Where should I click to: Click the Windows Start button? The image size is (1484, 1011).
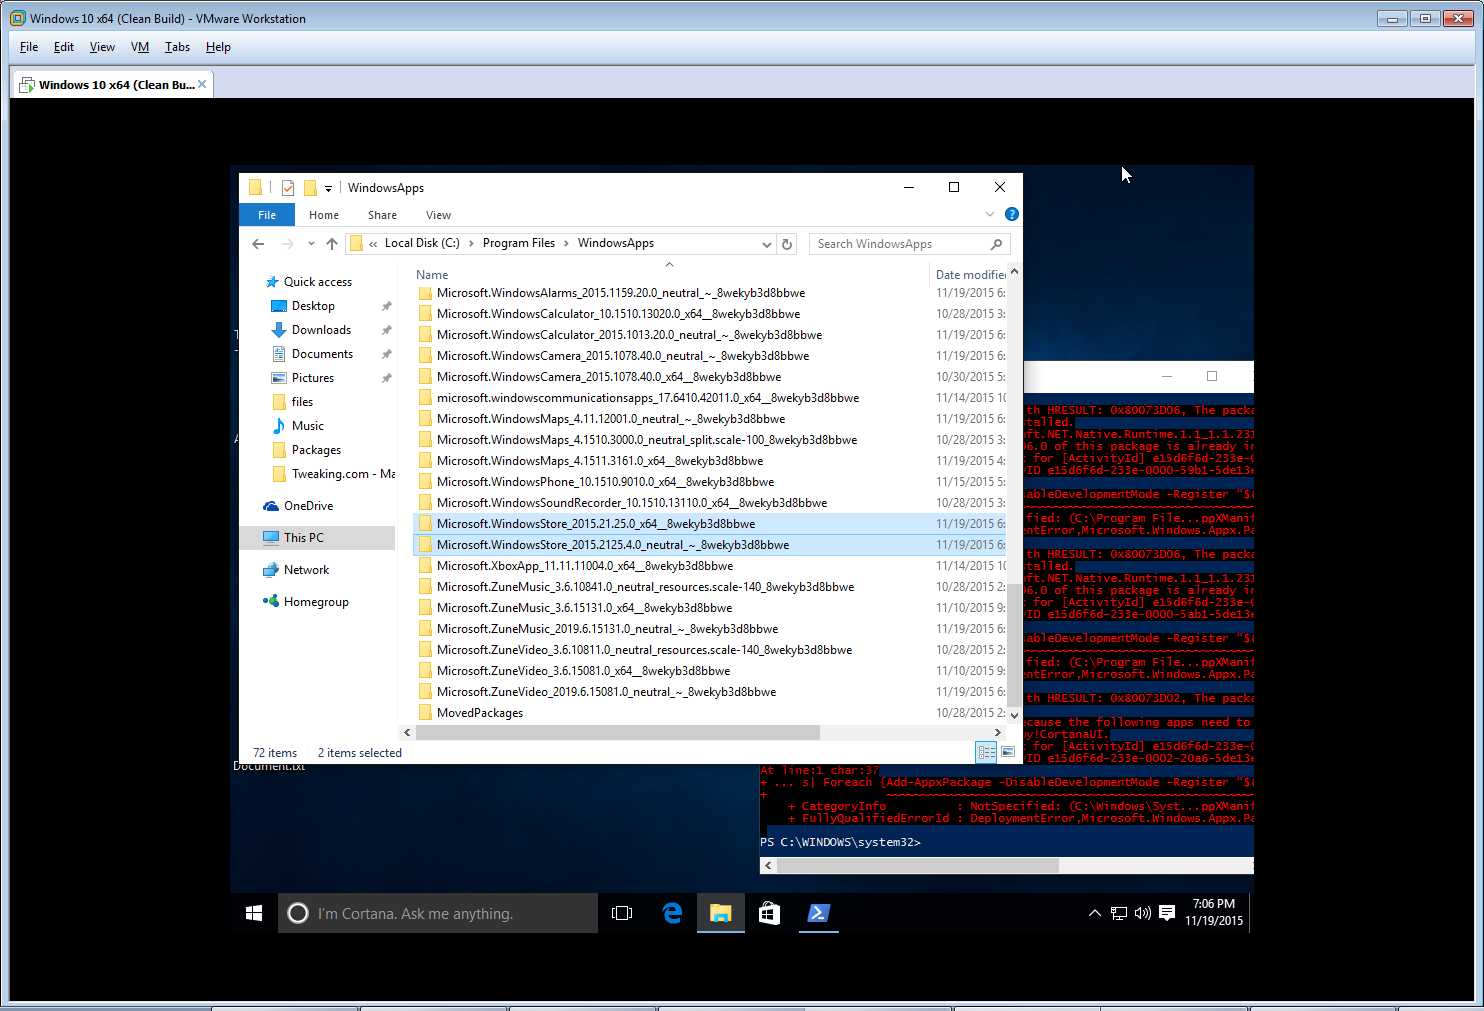tap(254, 913)
